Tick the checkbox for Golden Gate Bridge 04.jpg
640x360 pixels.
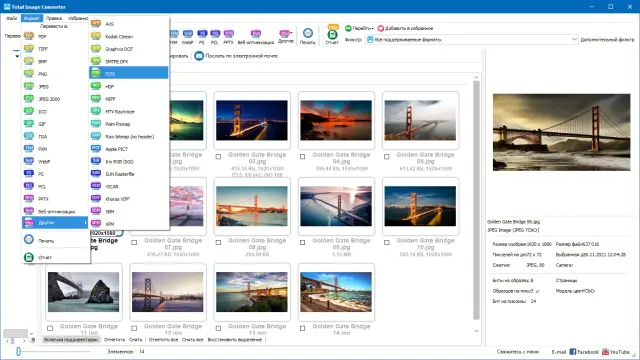(x=302, y=157)
